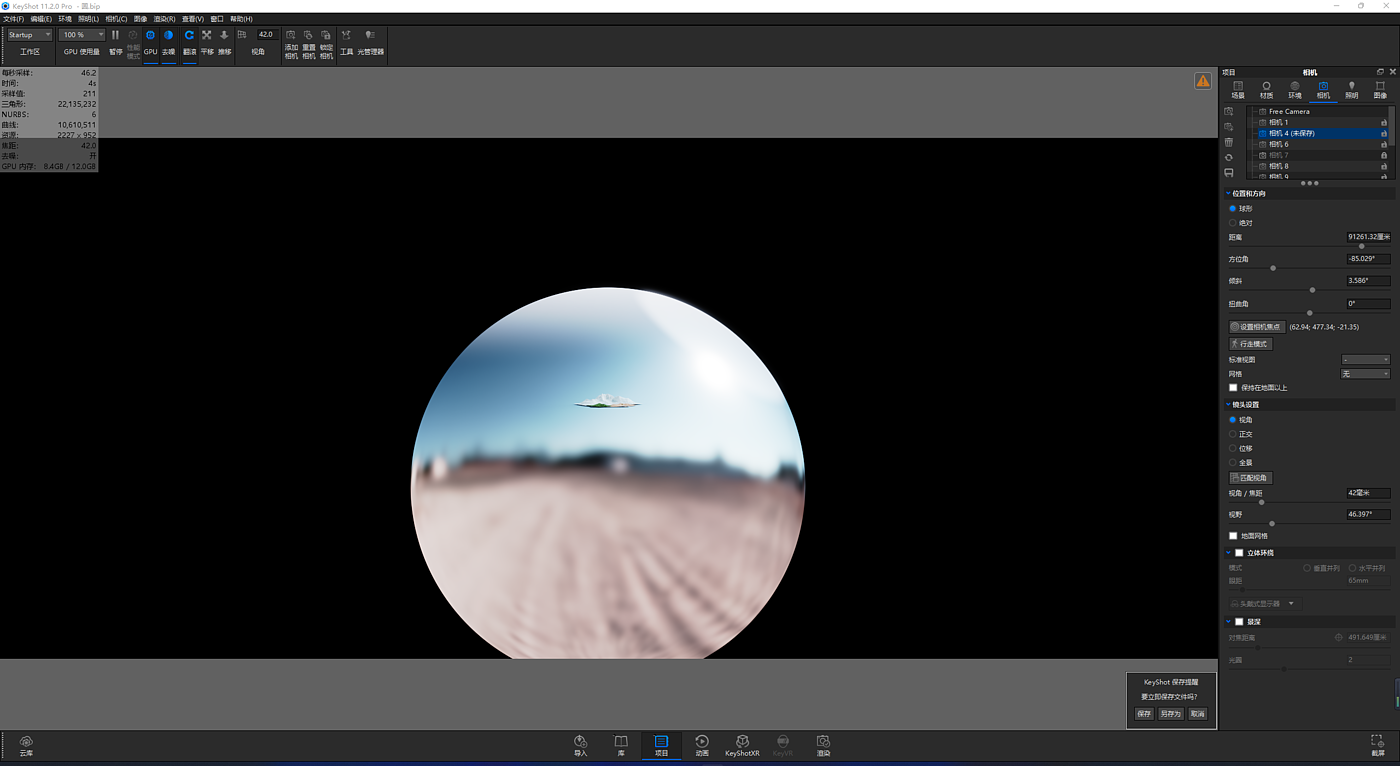Open the KeyShotXR icon
This screenshot has height=766, width=1400.
pyautogui.click(x=742, y=742)
